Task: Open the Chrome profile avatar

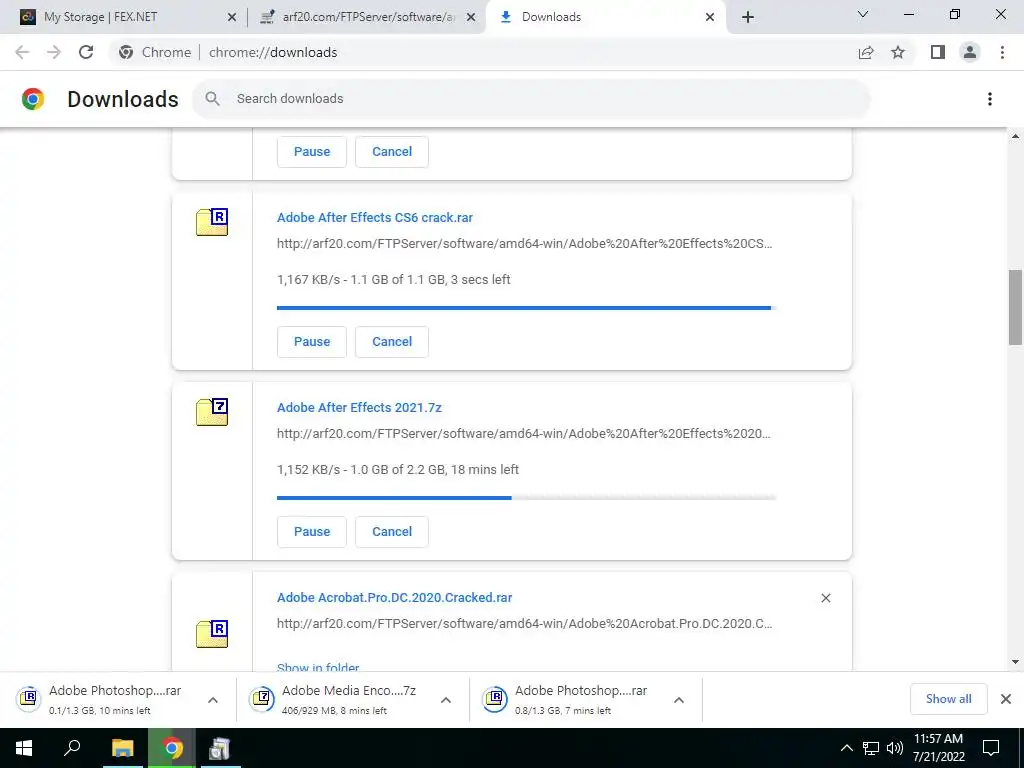Action: tap(970, 52)
